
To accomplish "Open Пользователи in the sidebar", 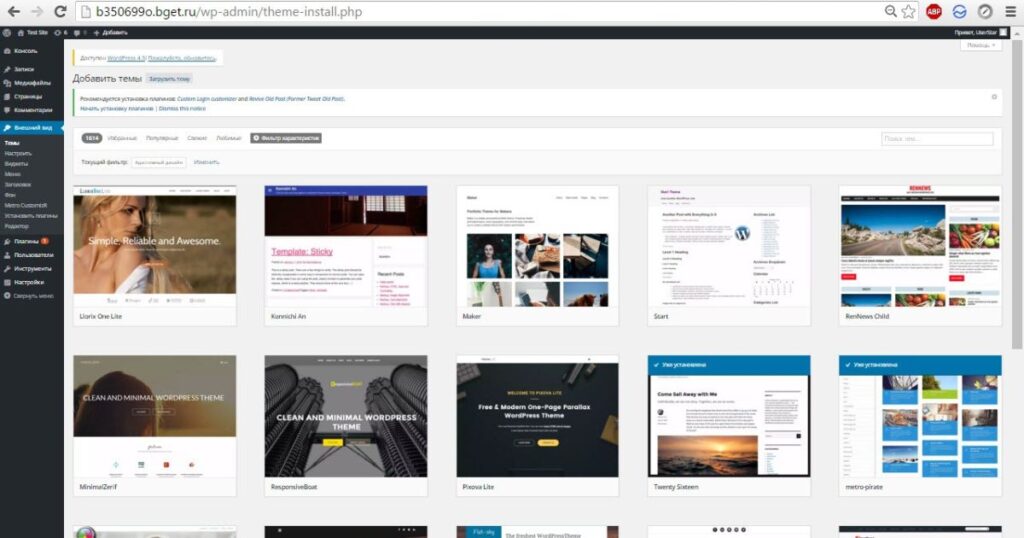I will 31,255.
